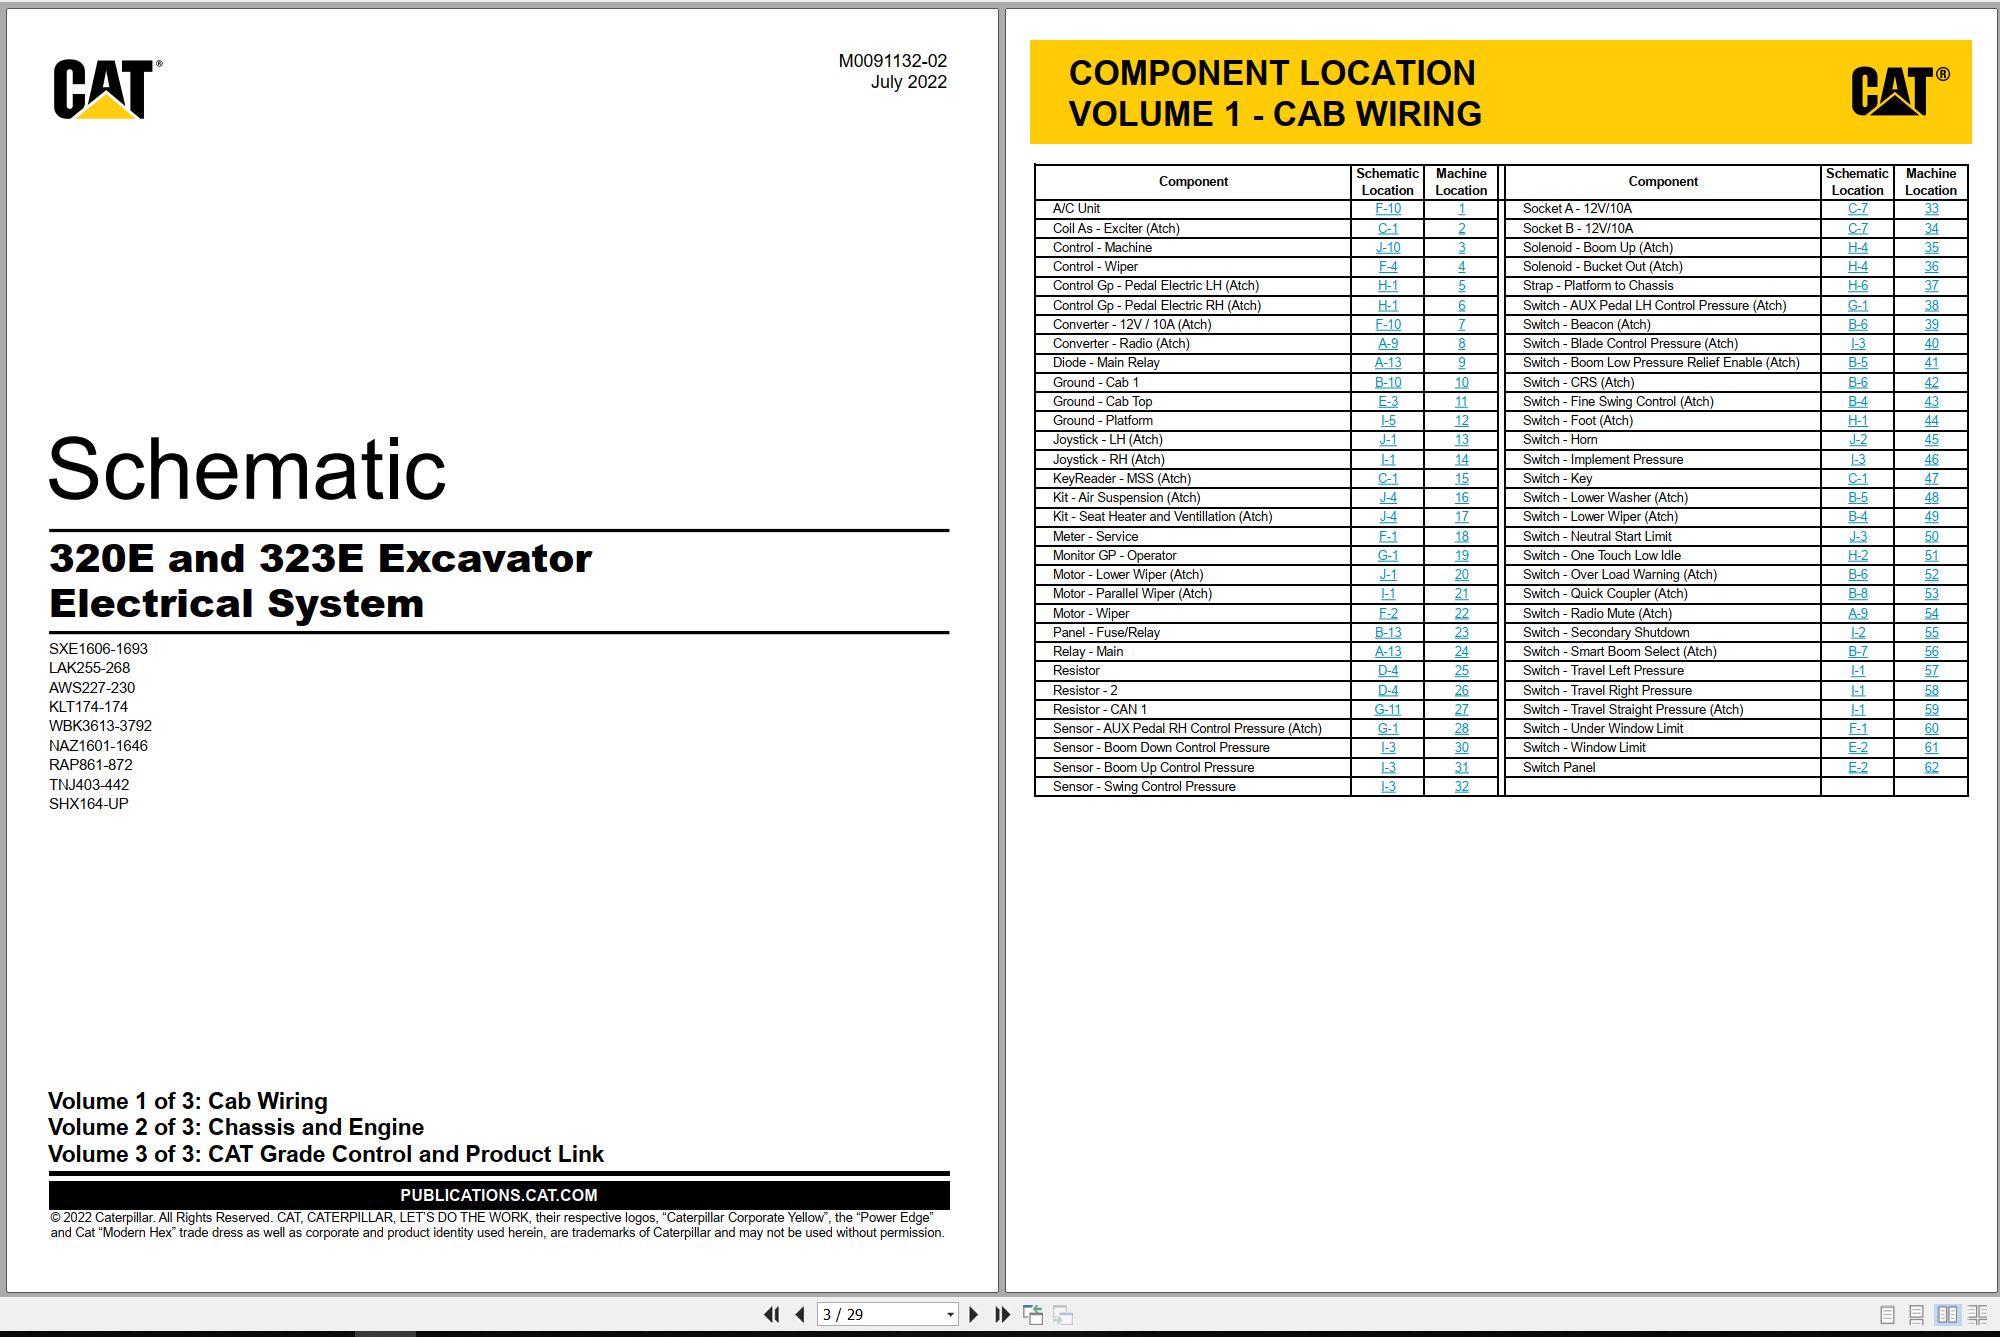
Task: Go to the previous page
Action: coord(800,1314)
